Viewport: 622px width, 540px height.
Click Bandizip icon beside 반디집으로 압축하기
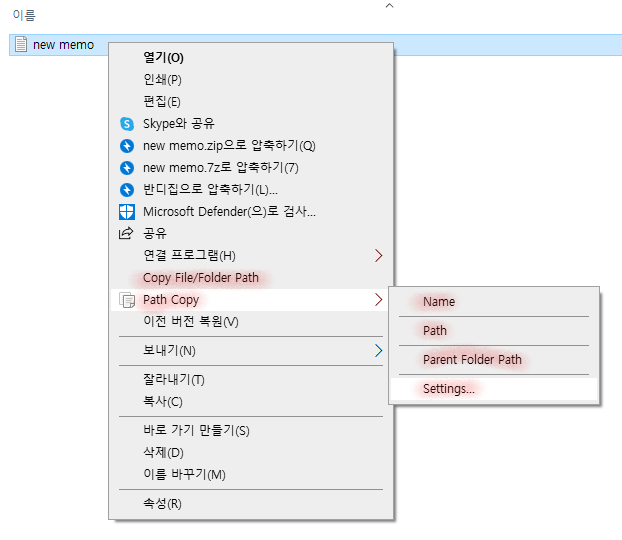127,190
